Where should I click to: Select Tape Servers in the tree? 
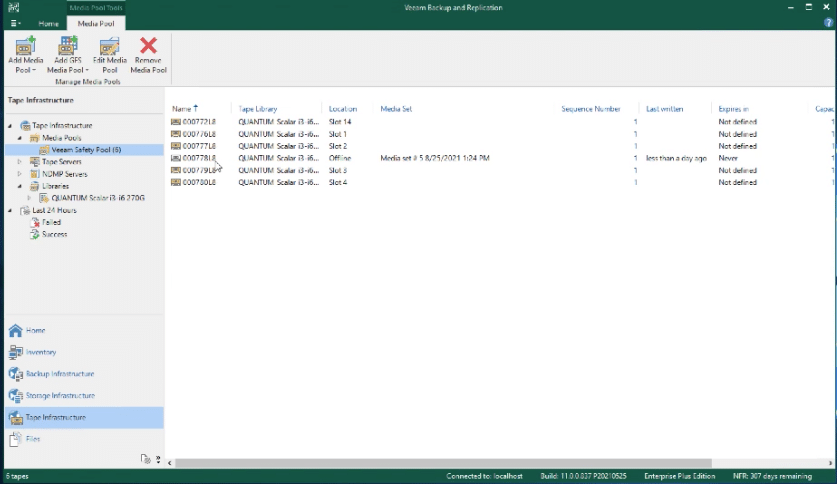62,162
